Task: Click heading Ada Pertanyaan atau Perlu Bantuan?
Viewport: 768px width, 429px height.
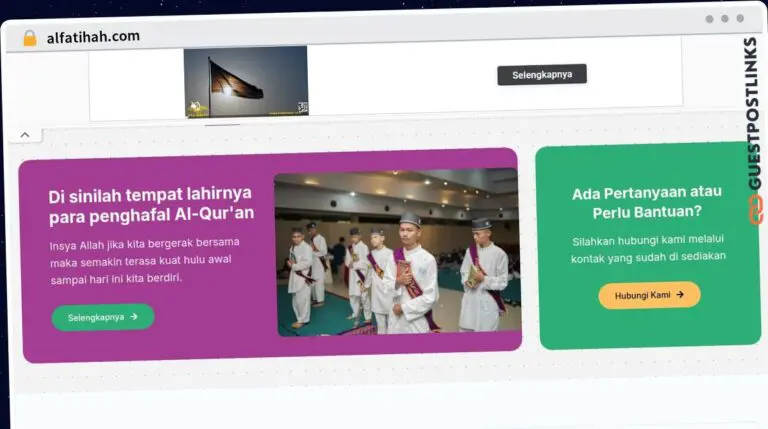Action: click(647, 202)
